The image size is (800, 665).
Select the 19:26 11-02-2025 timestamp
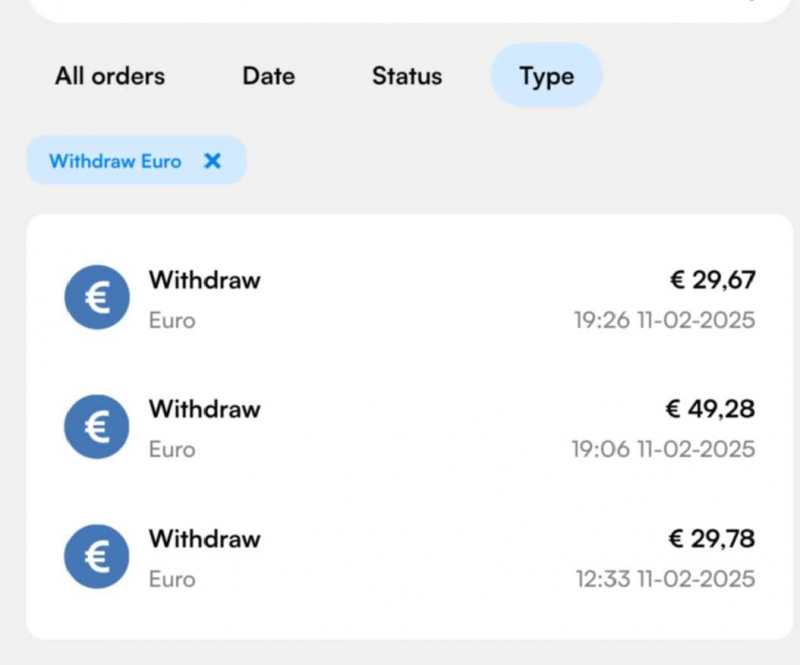(x=664, y=321)
